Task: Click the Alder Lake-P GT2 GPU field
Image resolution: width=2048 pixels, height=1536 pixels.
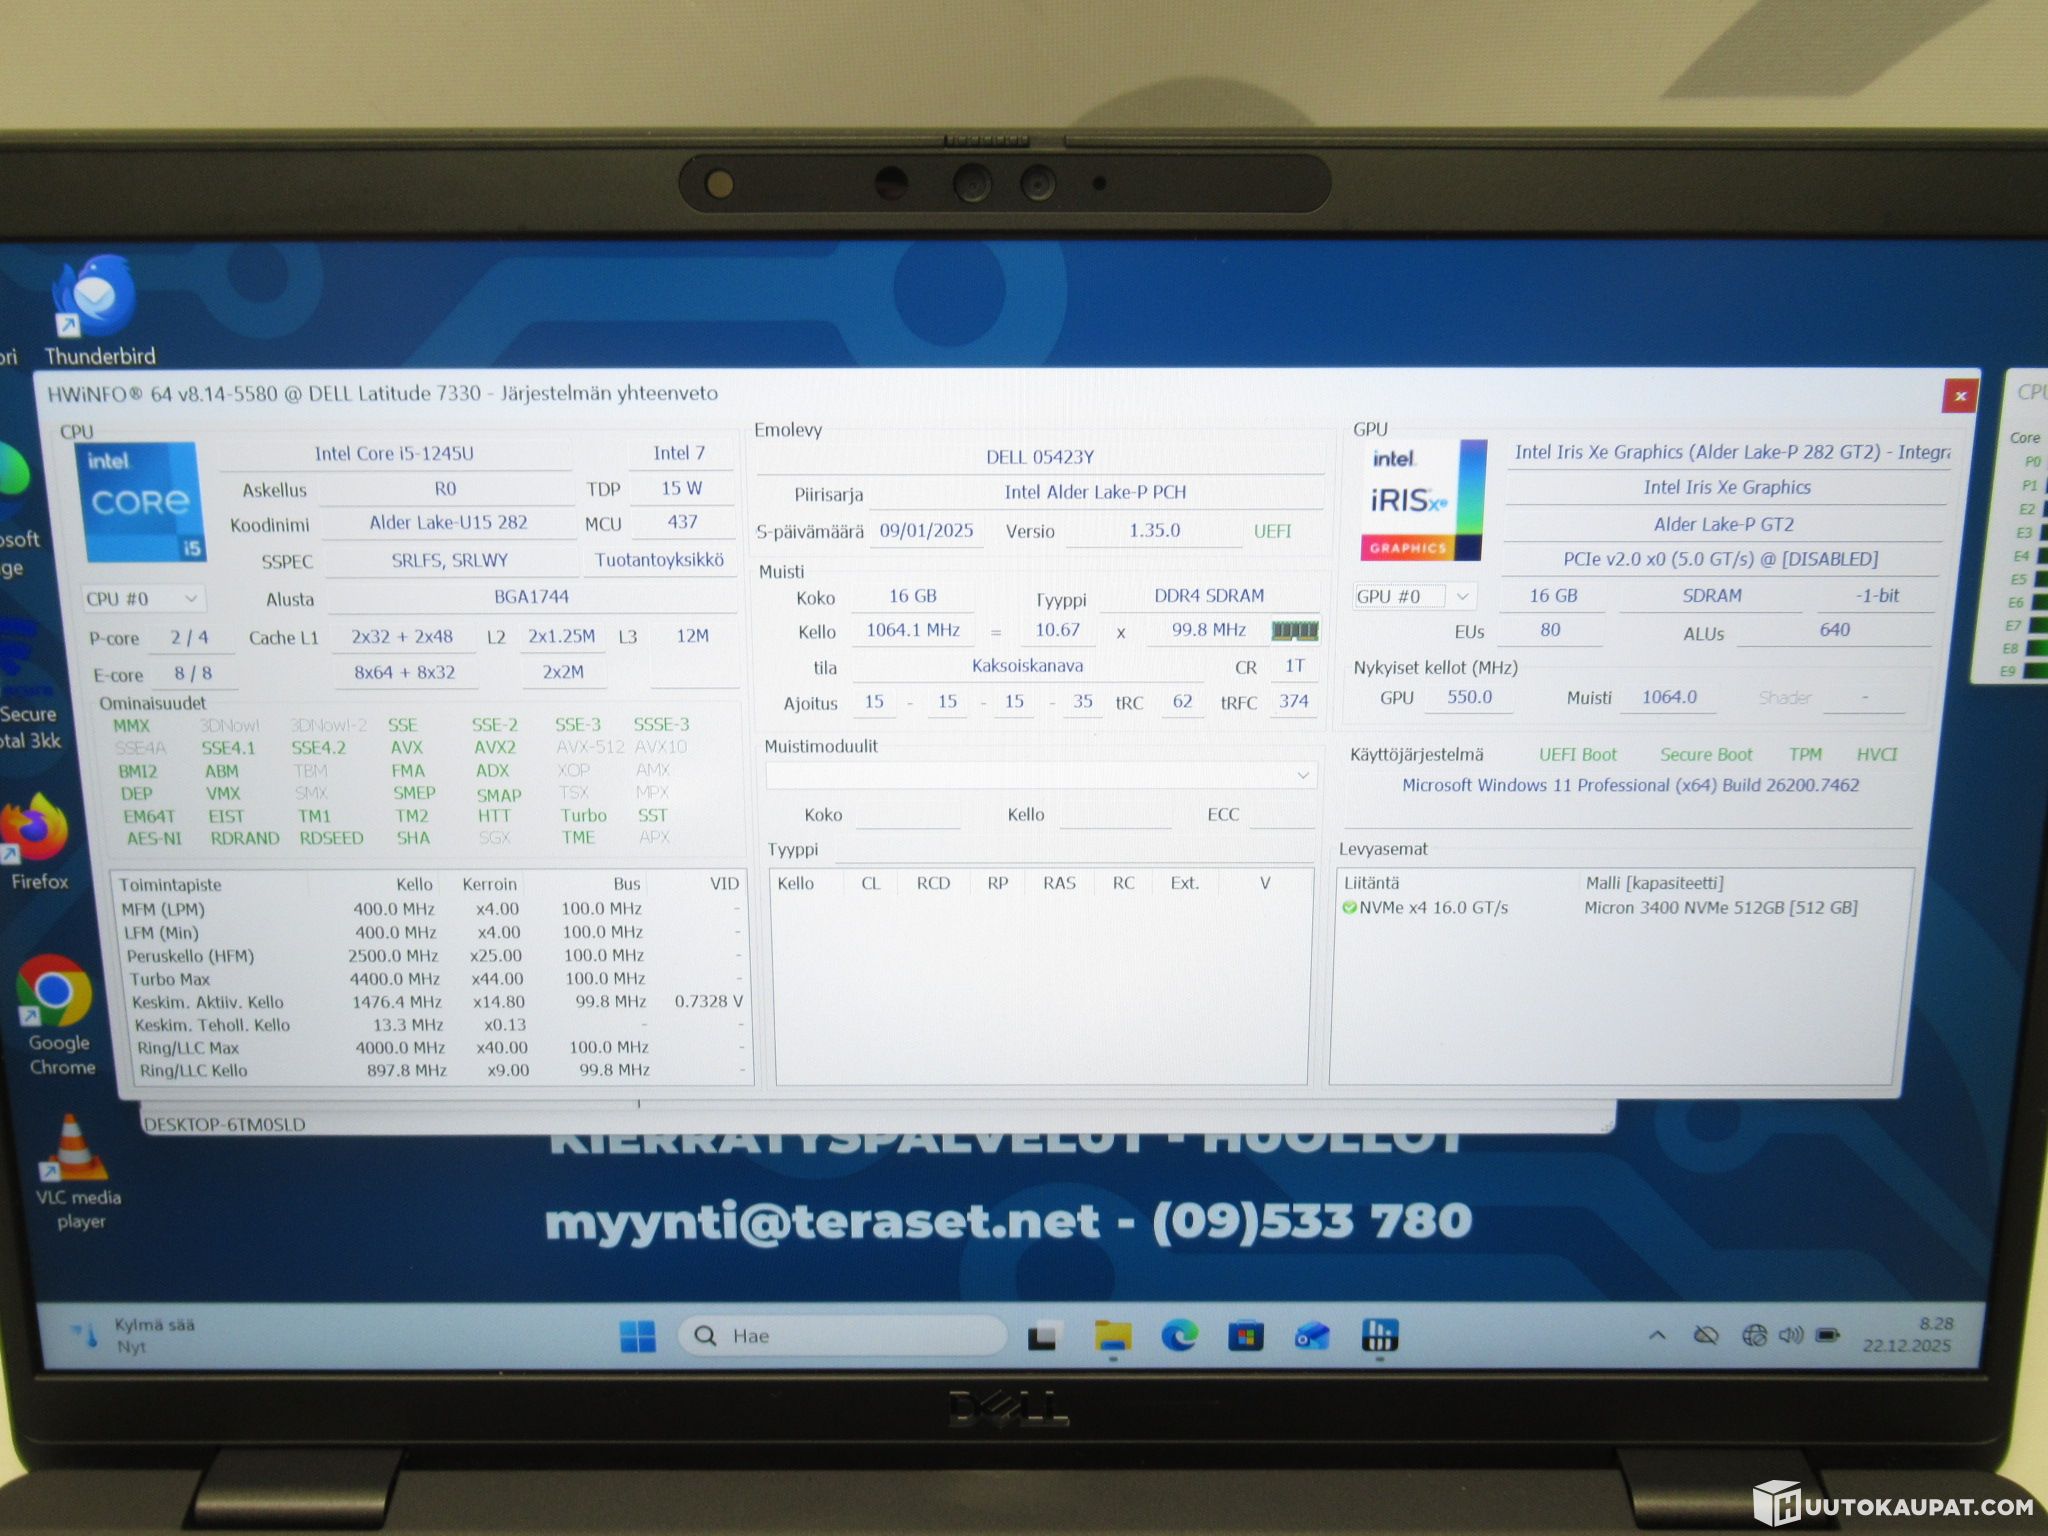Action: point(1723,525)
